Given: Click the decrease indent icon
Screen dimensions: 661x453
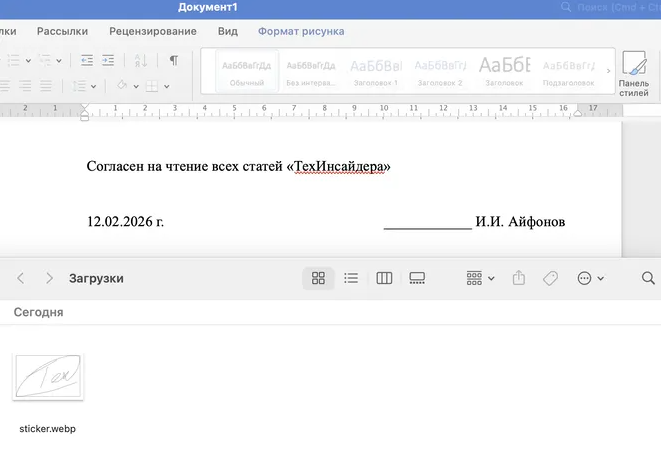Looking at the screenshot, I should 86,60.
